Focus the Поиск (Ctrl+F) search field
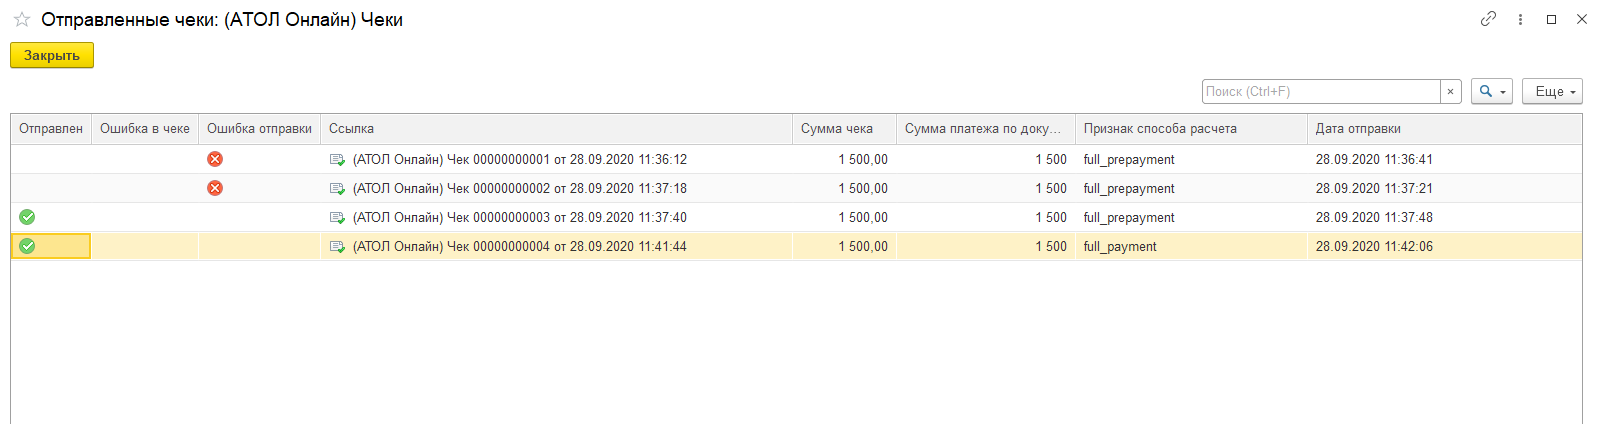Viewport: 1601px width, 424px height. [1321, 91]
